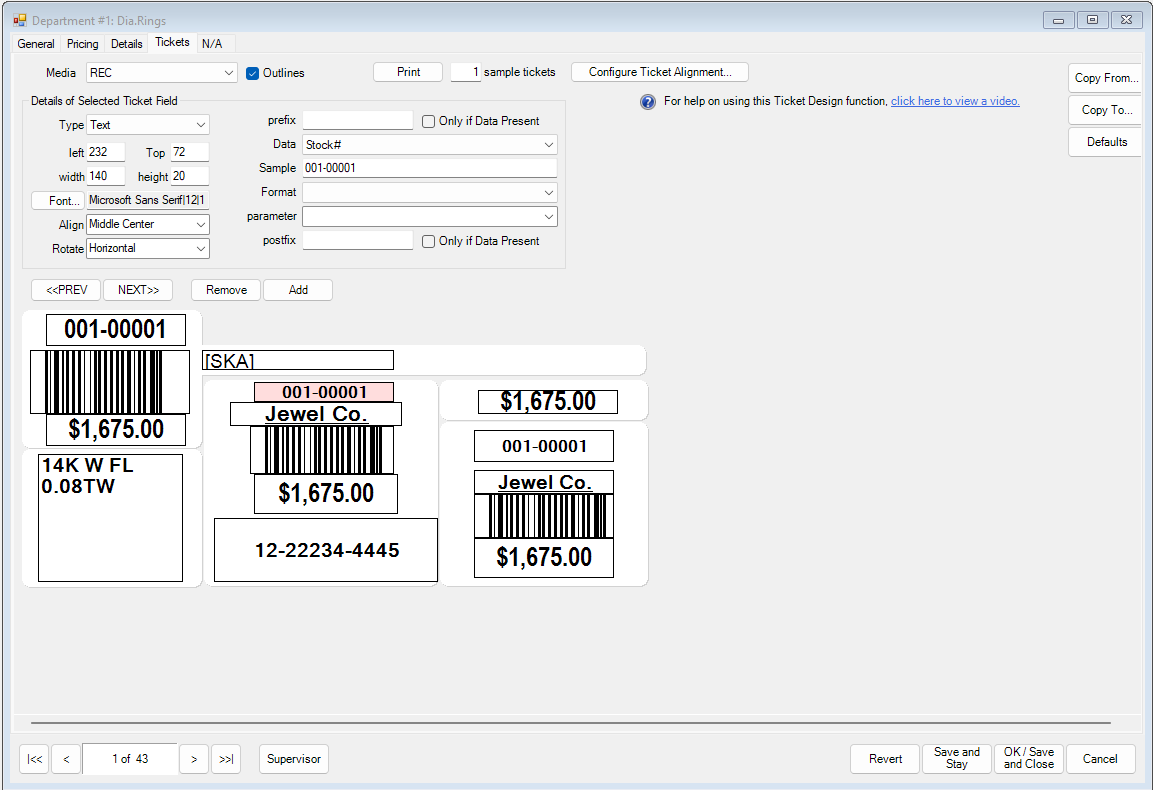Expand the Format dropdown
Viewport: 1153px width, 790px height.
coord(429,191)
